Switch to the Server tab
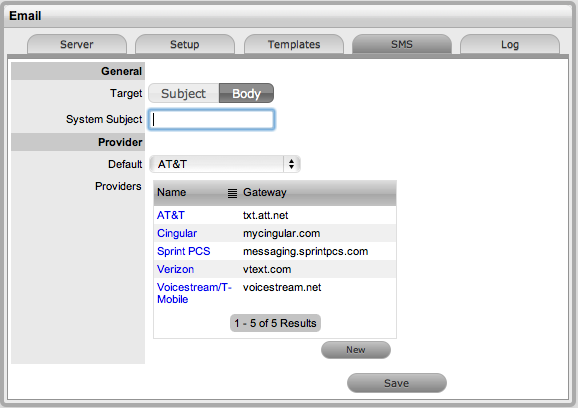The width and height of the screenshot is (578, 408). 77,44
